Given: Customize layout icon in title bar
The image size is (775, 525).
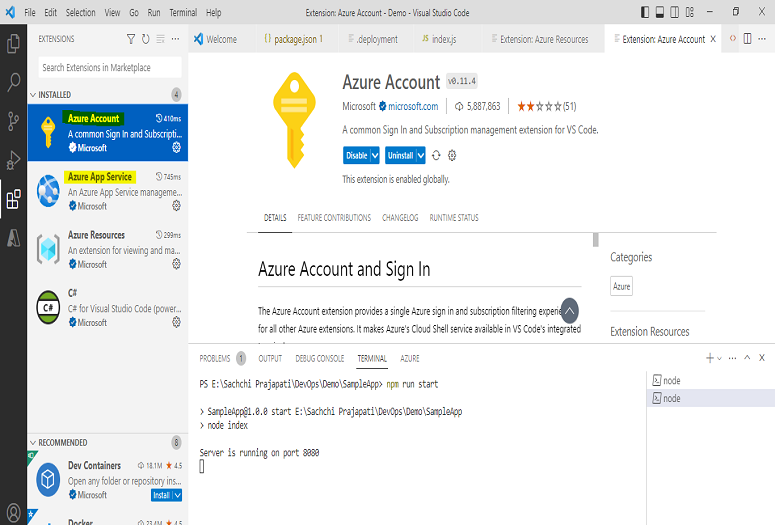Looking at the screenshot, I should tap(689, 12).
